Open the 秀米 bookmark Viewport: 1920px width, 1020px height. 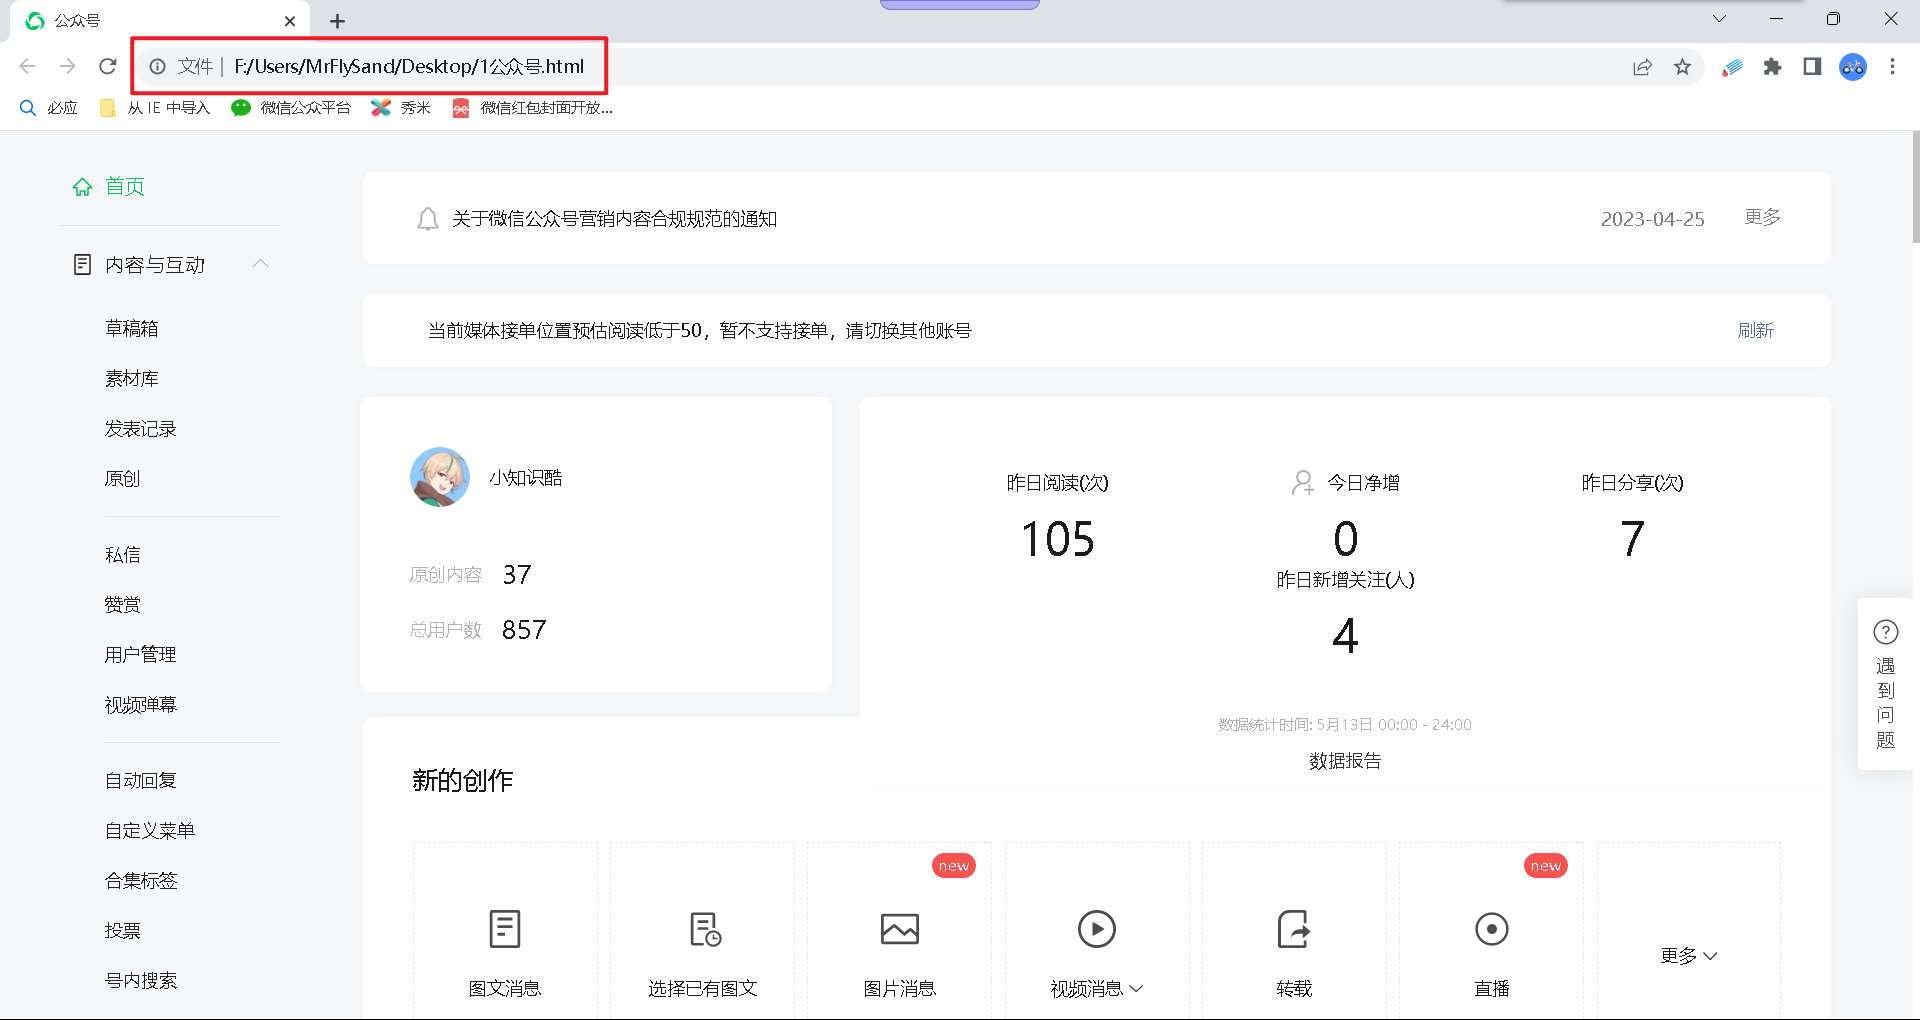point(401,108)
